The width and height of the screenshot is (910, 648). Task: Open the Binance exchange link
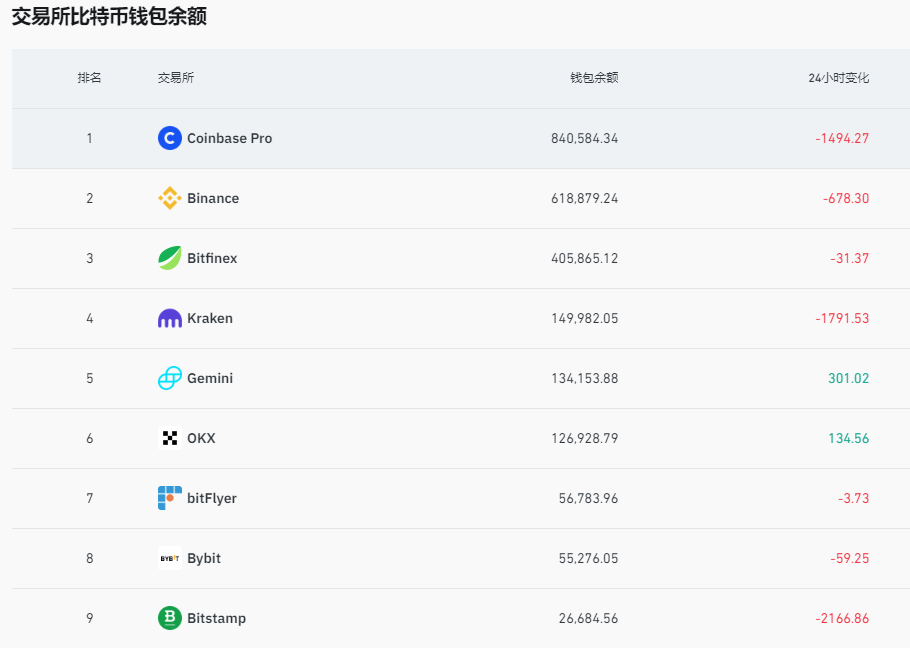click(x=212, y=198)
